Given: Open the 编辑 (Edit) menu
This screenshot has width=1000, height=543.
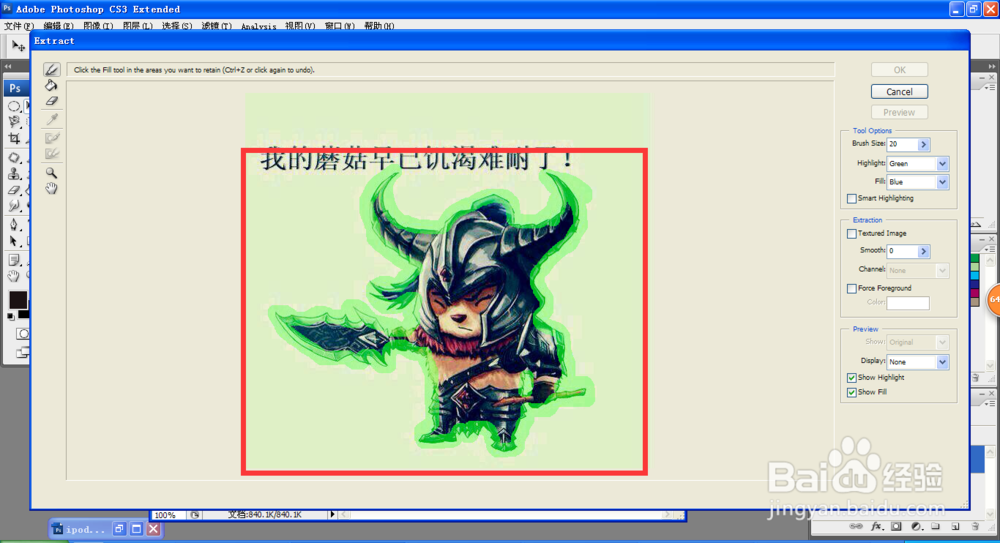Looking at the screenshot, I should pos(58,26).
